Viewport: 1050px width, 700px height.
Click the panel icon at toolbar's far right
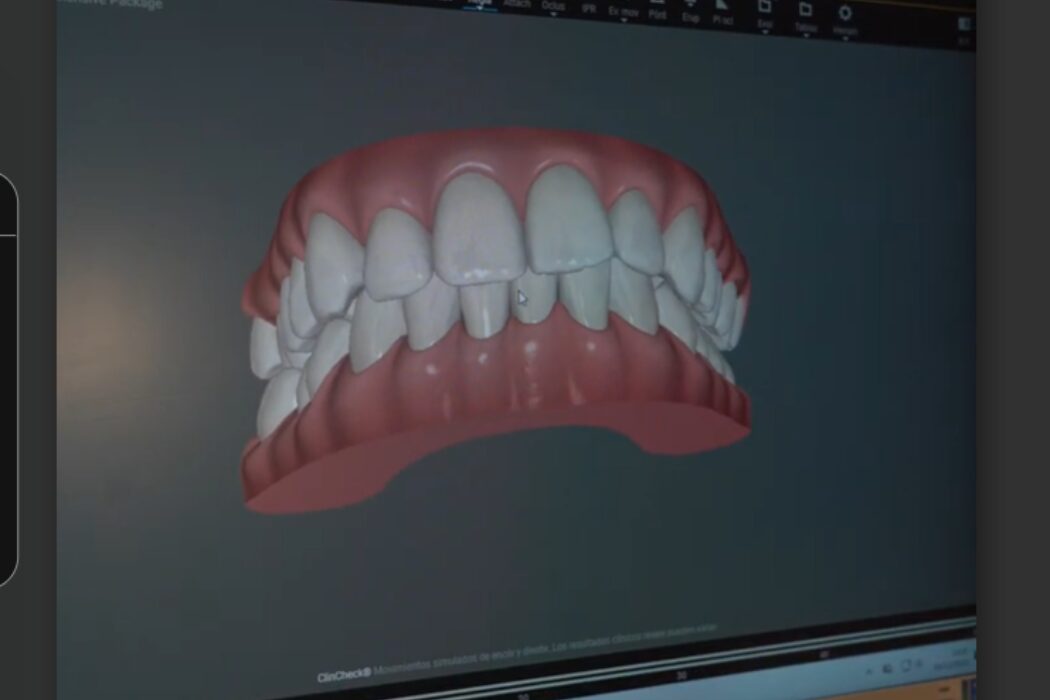pos(964,24)
